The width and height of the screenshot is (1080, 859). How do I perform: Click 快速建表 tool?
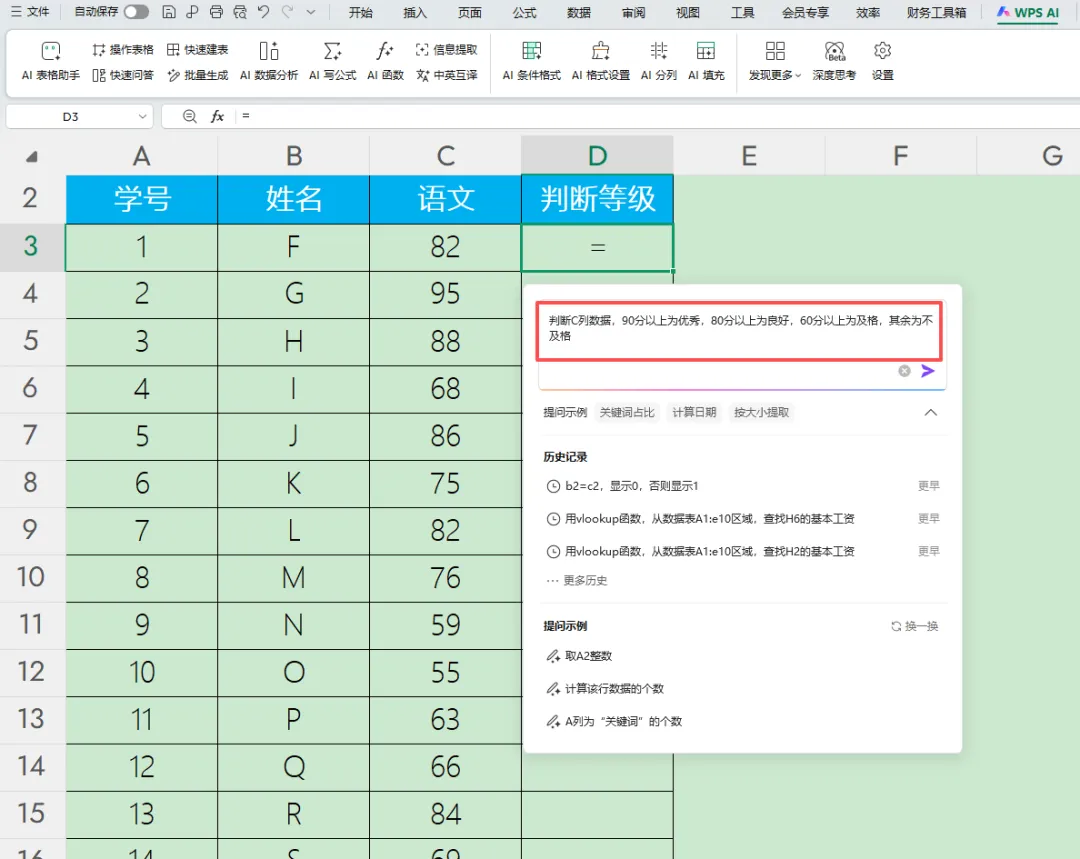tap(198, 50)
